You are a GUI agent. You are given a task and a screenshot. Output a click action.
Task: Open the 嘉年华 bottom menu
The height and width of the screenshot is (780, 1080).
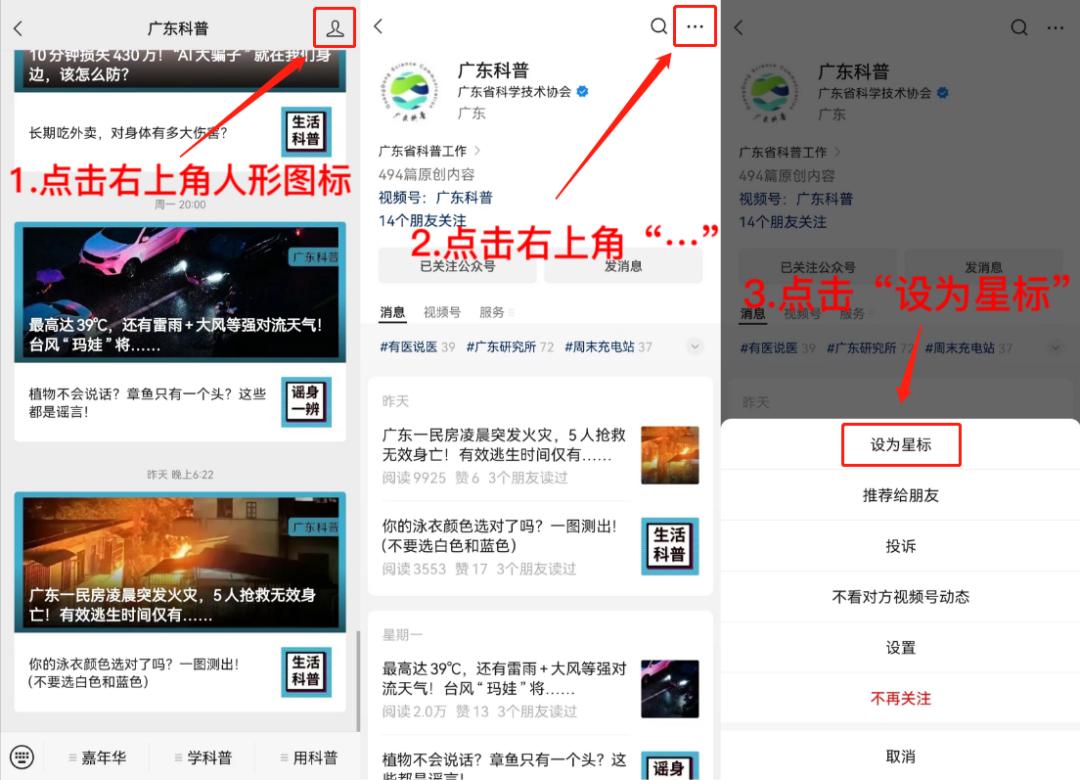(98, 757)
